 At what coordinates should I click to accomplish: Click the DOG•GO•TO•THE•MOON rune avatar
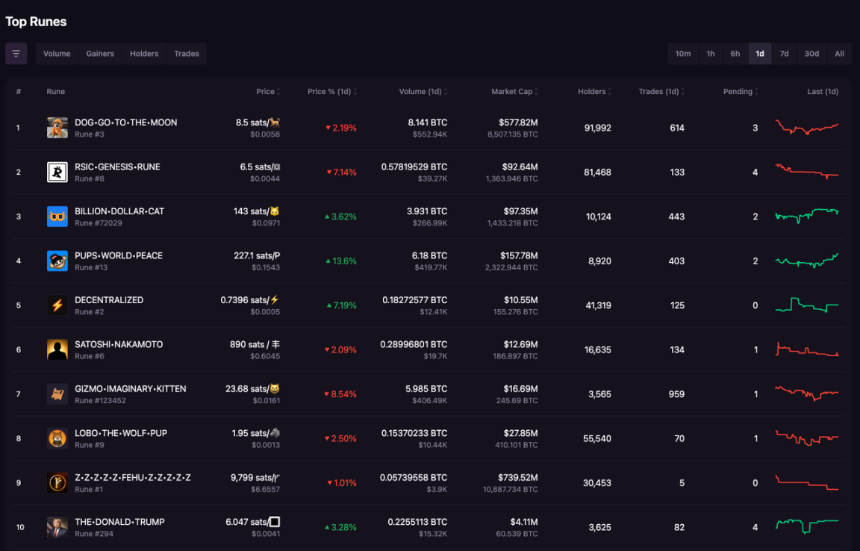point(57,128)
